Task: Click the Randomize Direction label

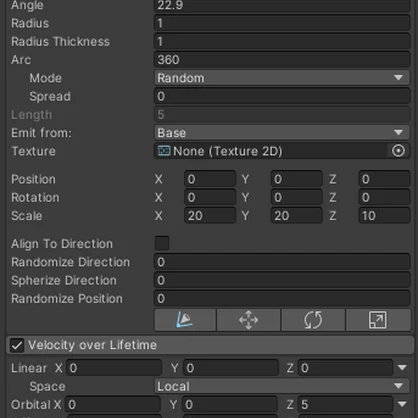Action: coord(70,262)
